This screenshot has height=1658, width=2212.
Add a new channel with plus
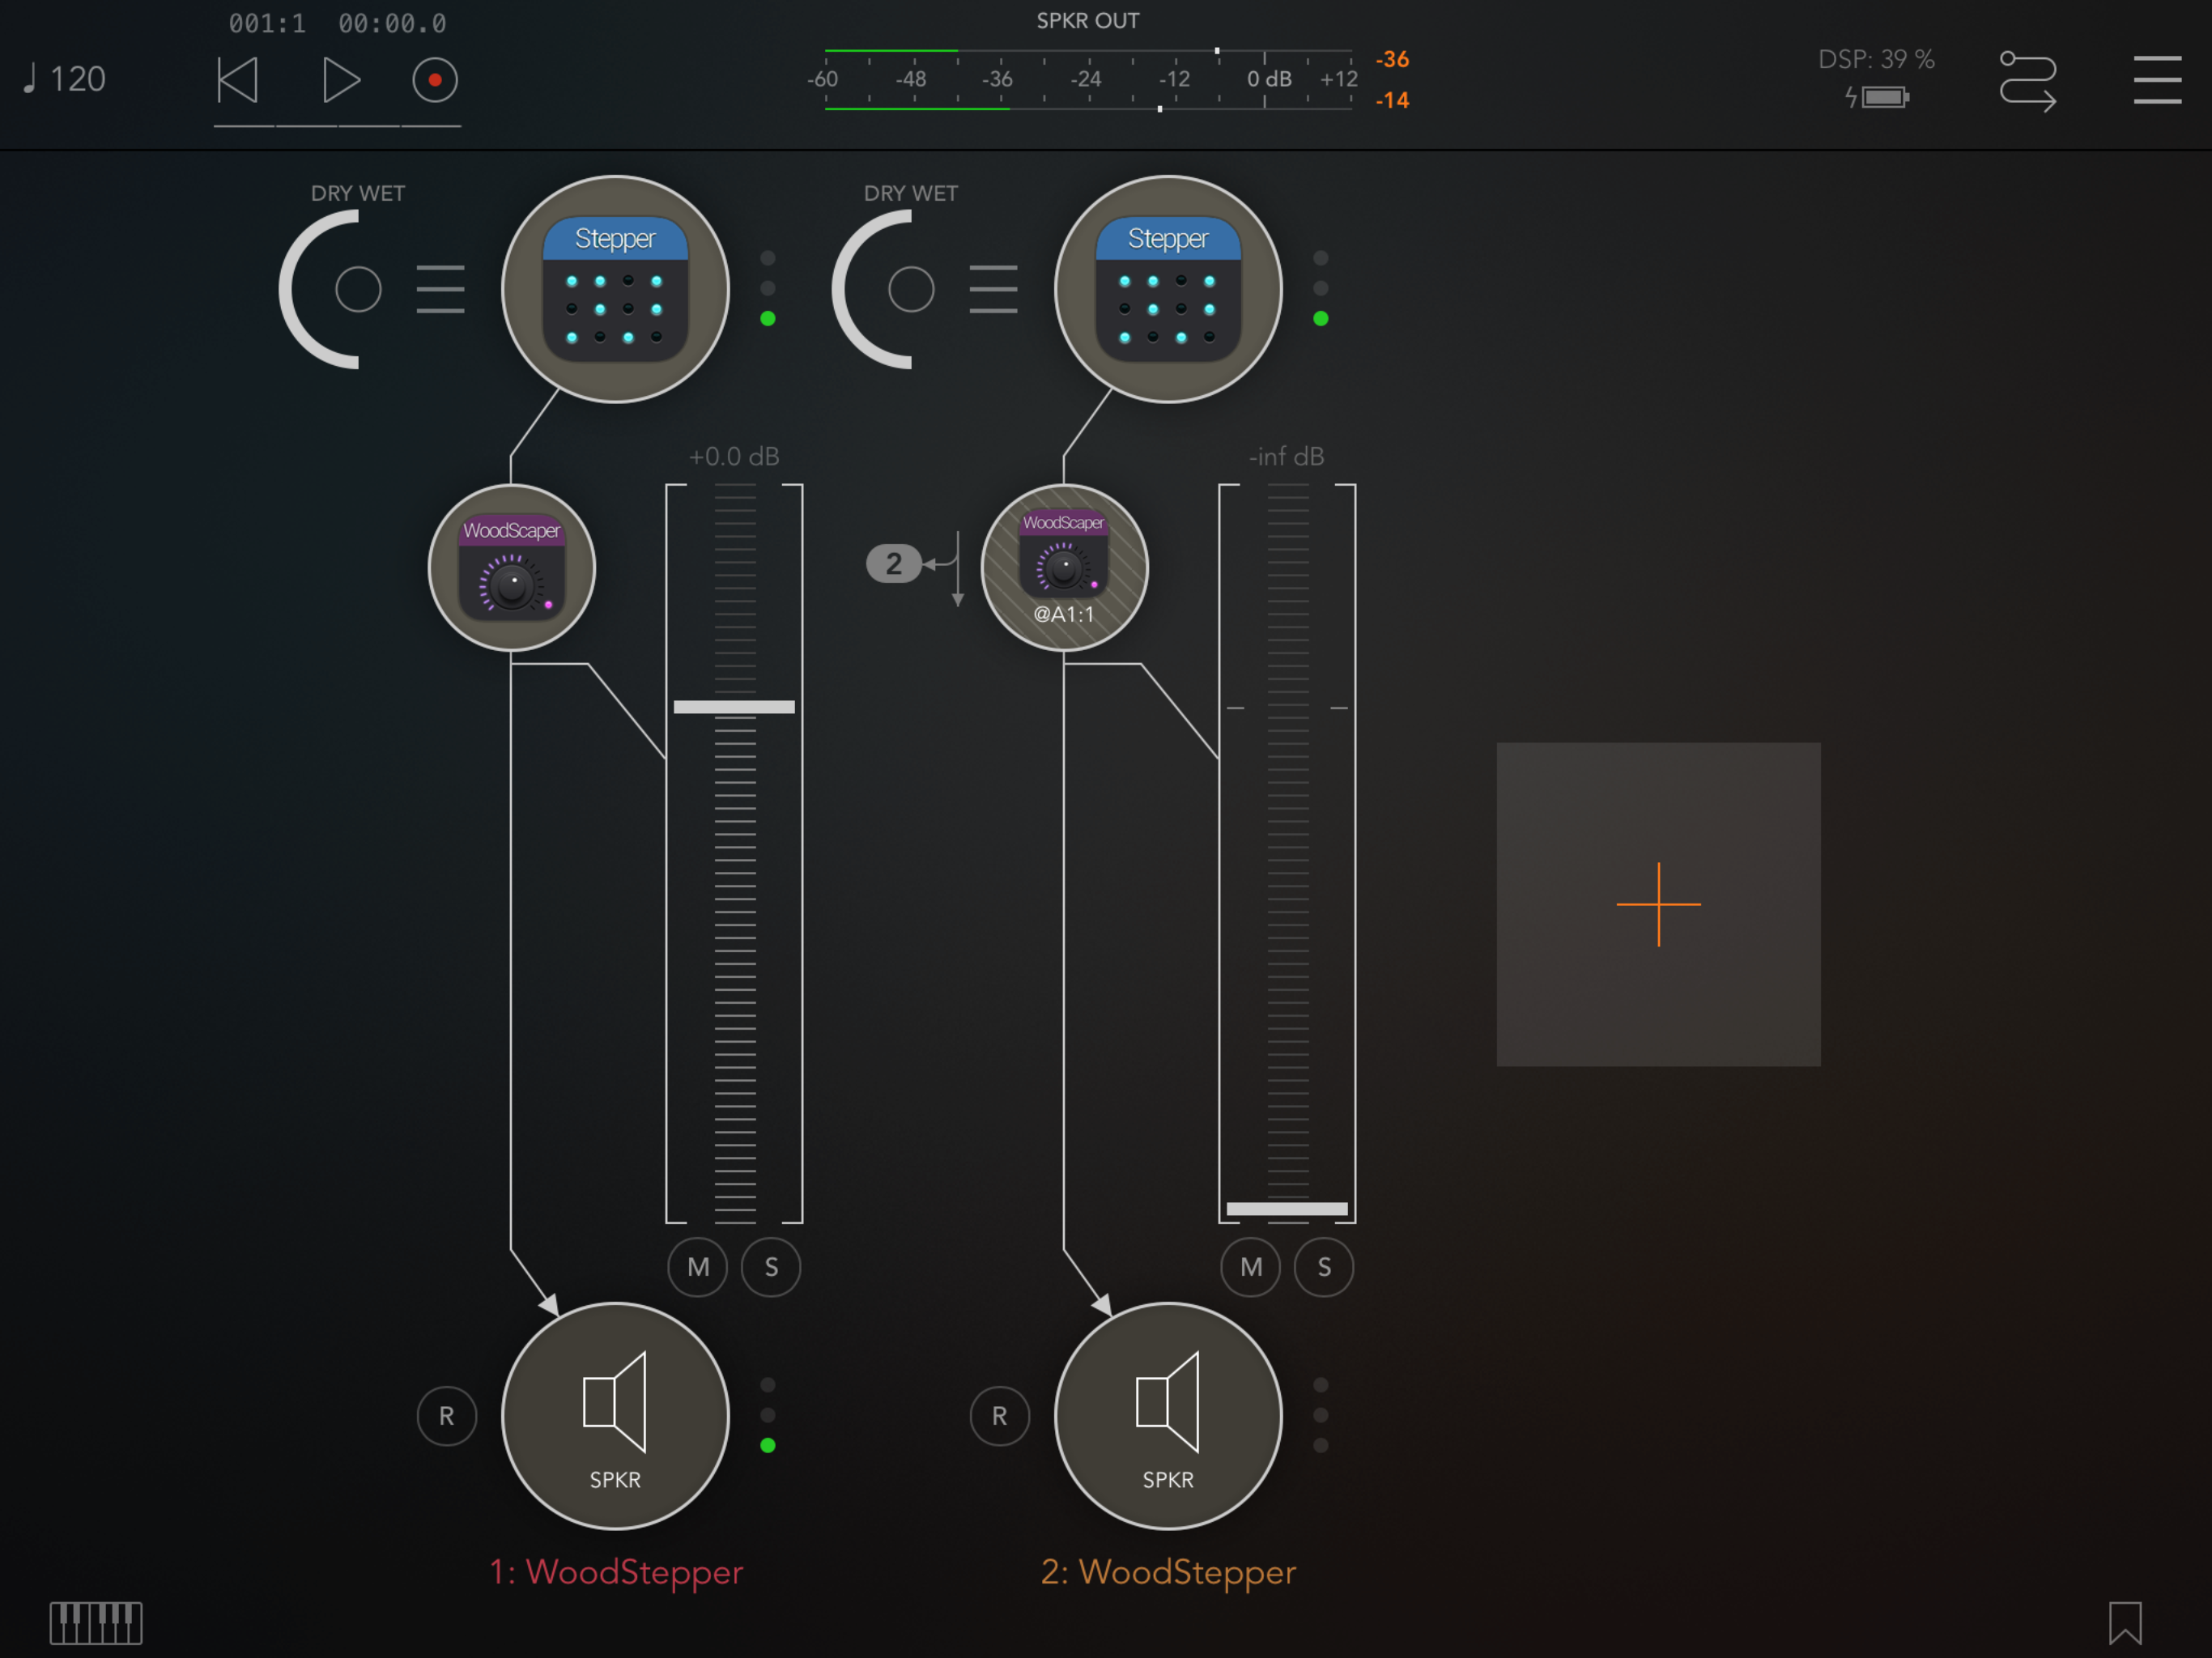pyautogui.click(x=1657, y=904)
